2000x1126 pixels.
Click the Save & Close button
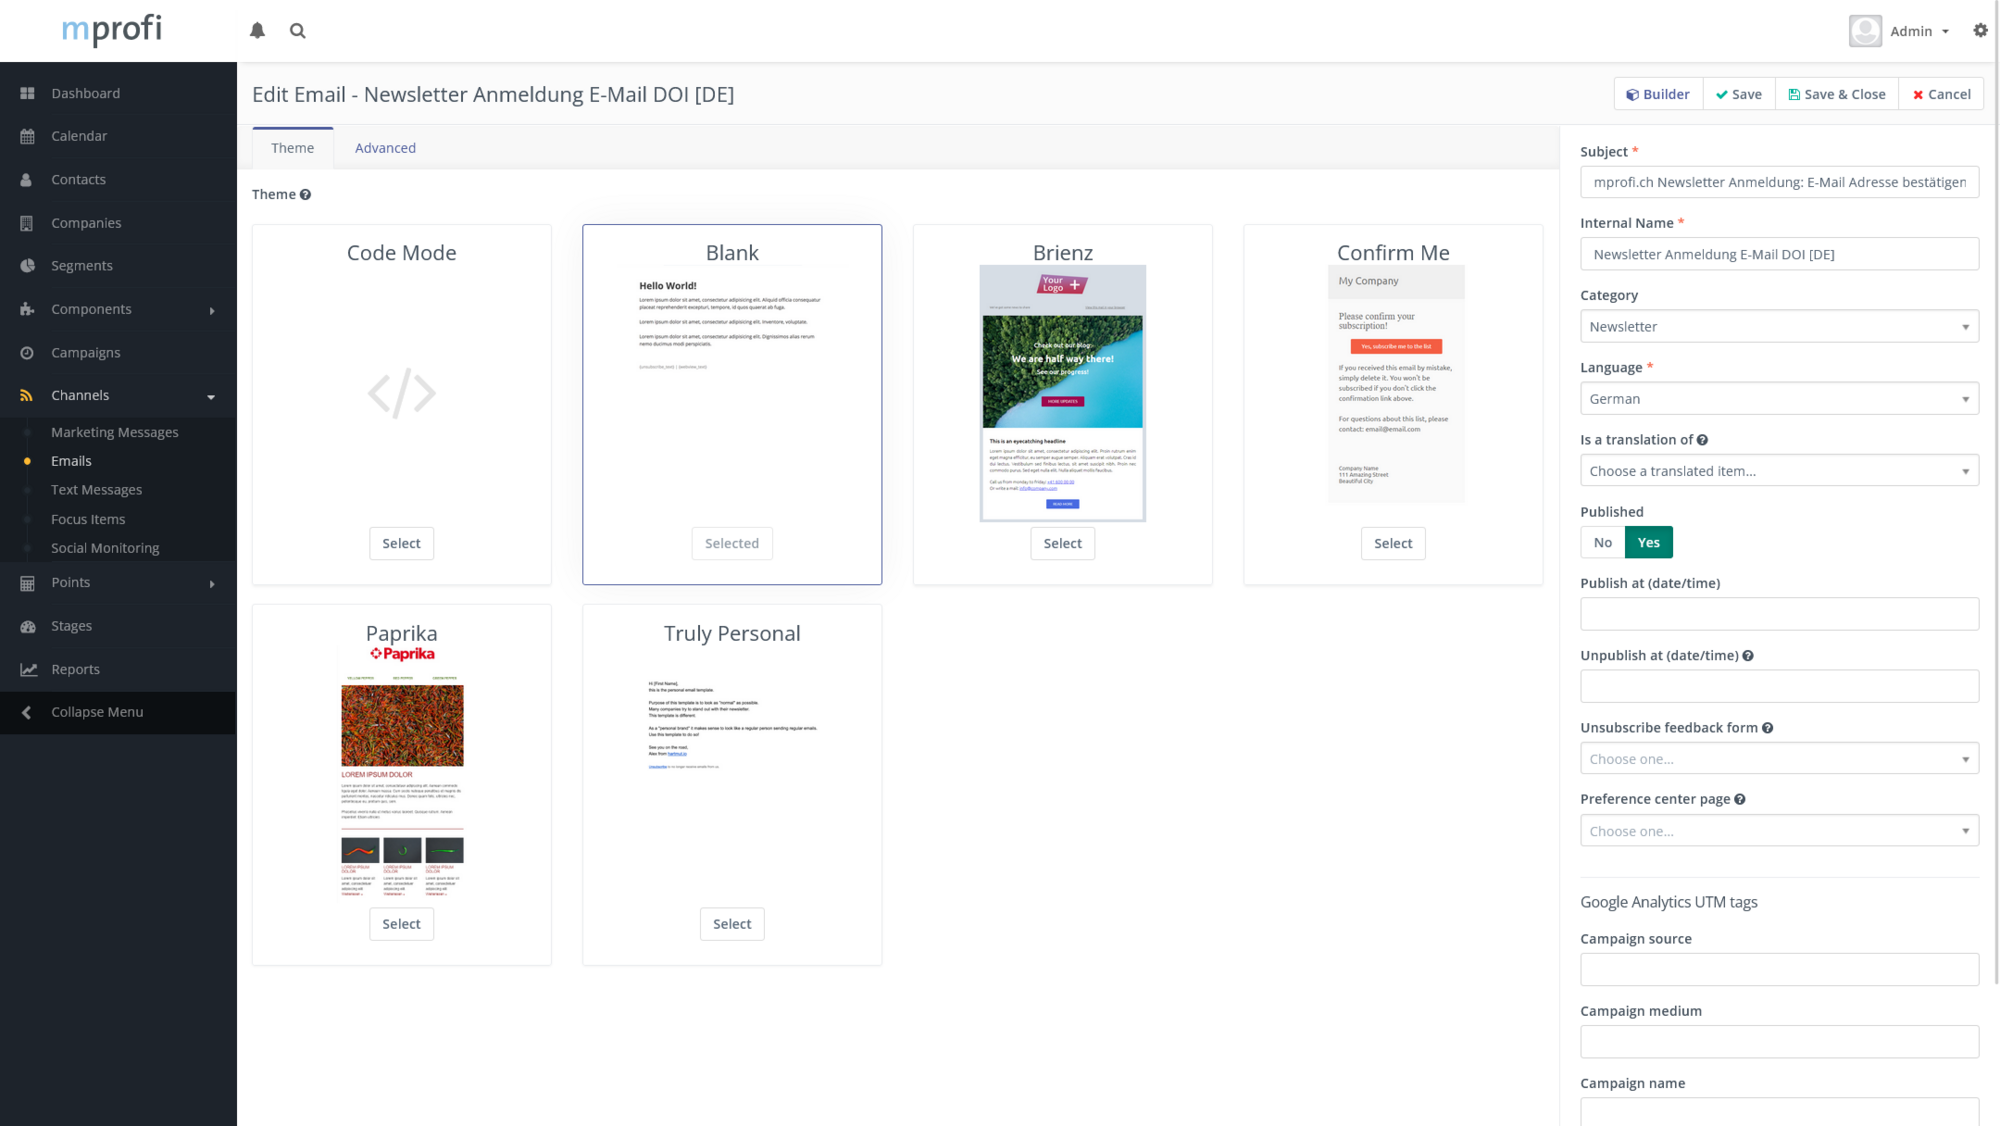(1836, 94)
